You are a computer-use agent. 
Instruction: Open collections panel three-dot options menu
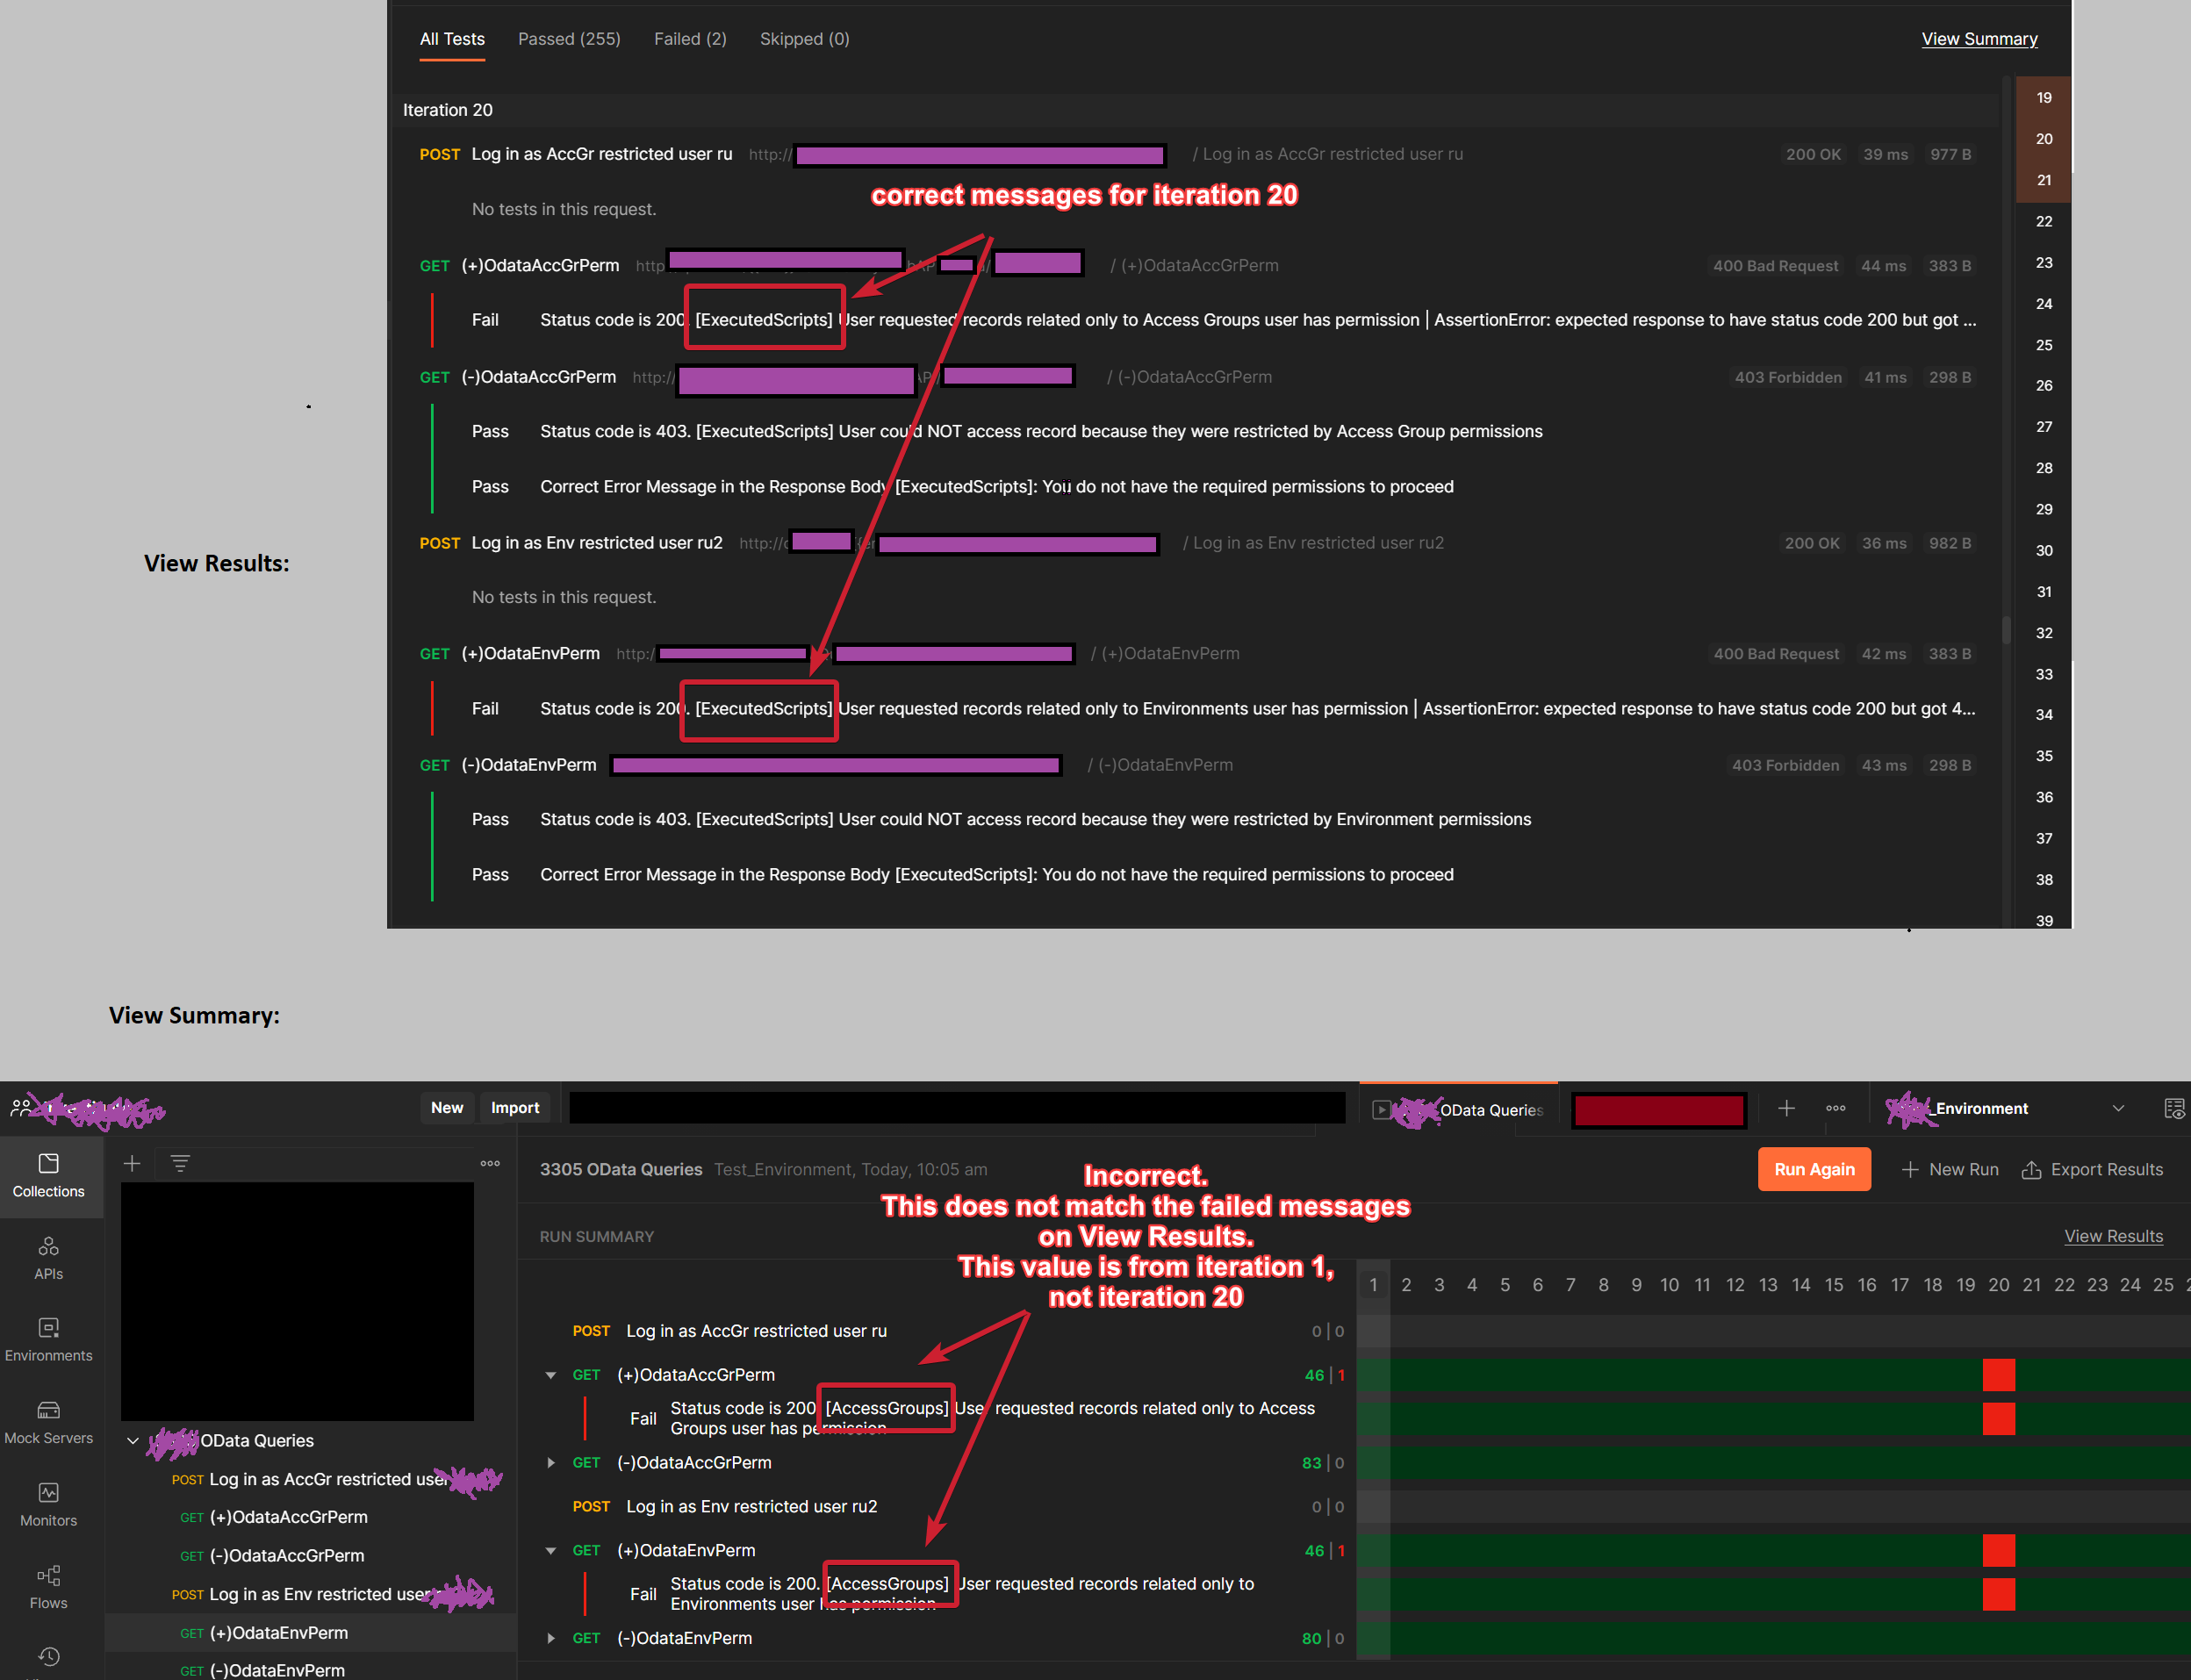pos(490,1163)
